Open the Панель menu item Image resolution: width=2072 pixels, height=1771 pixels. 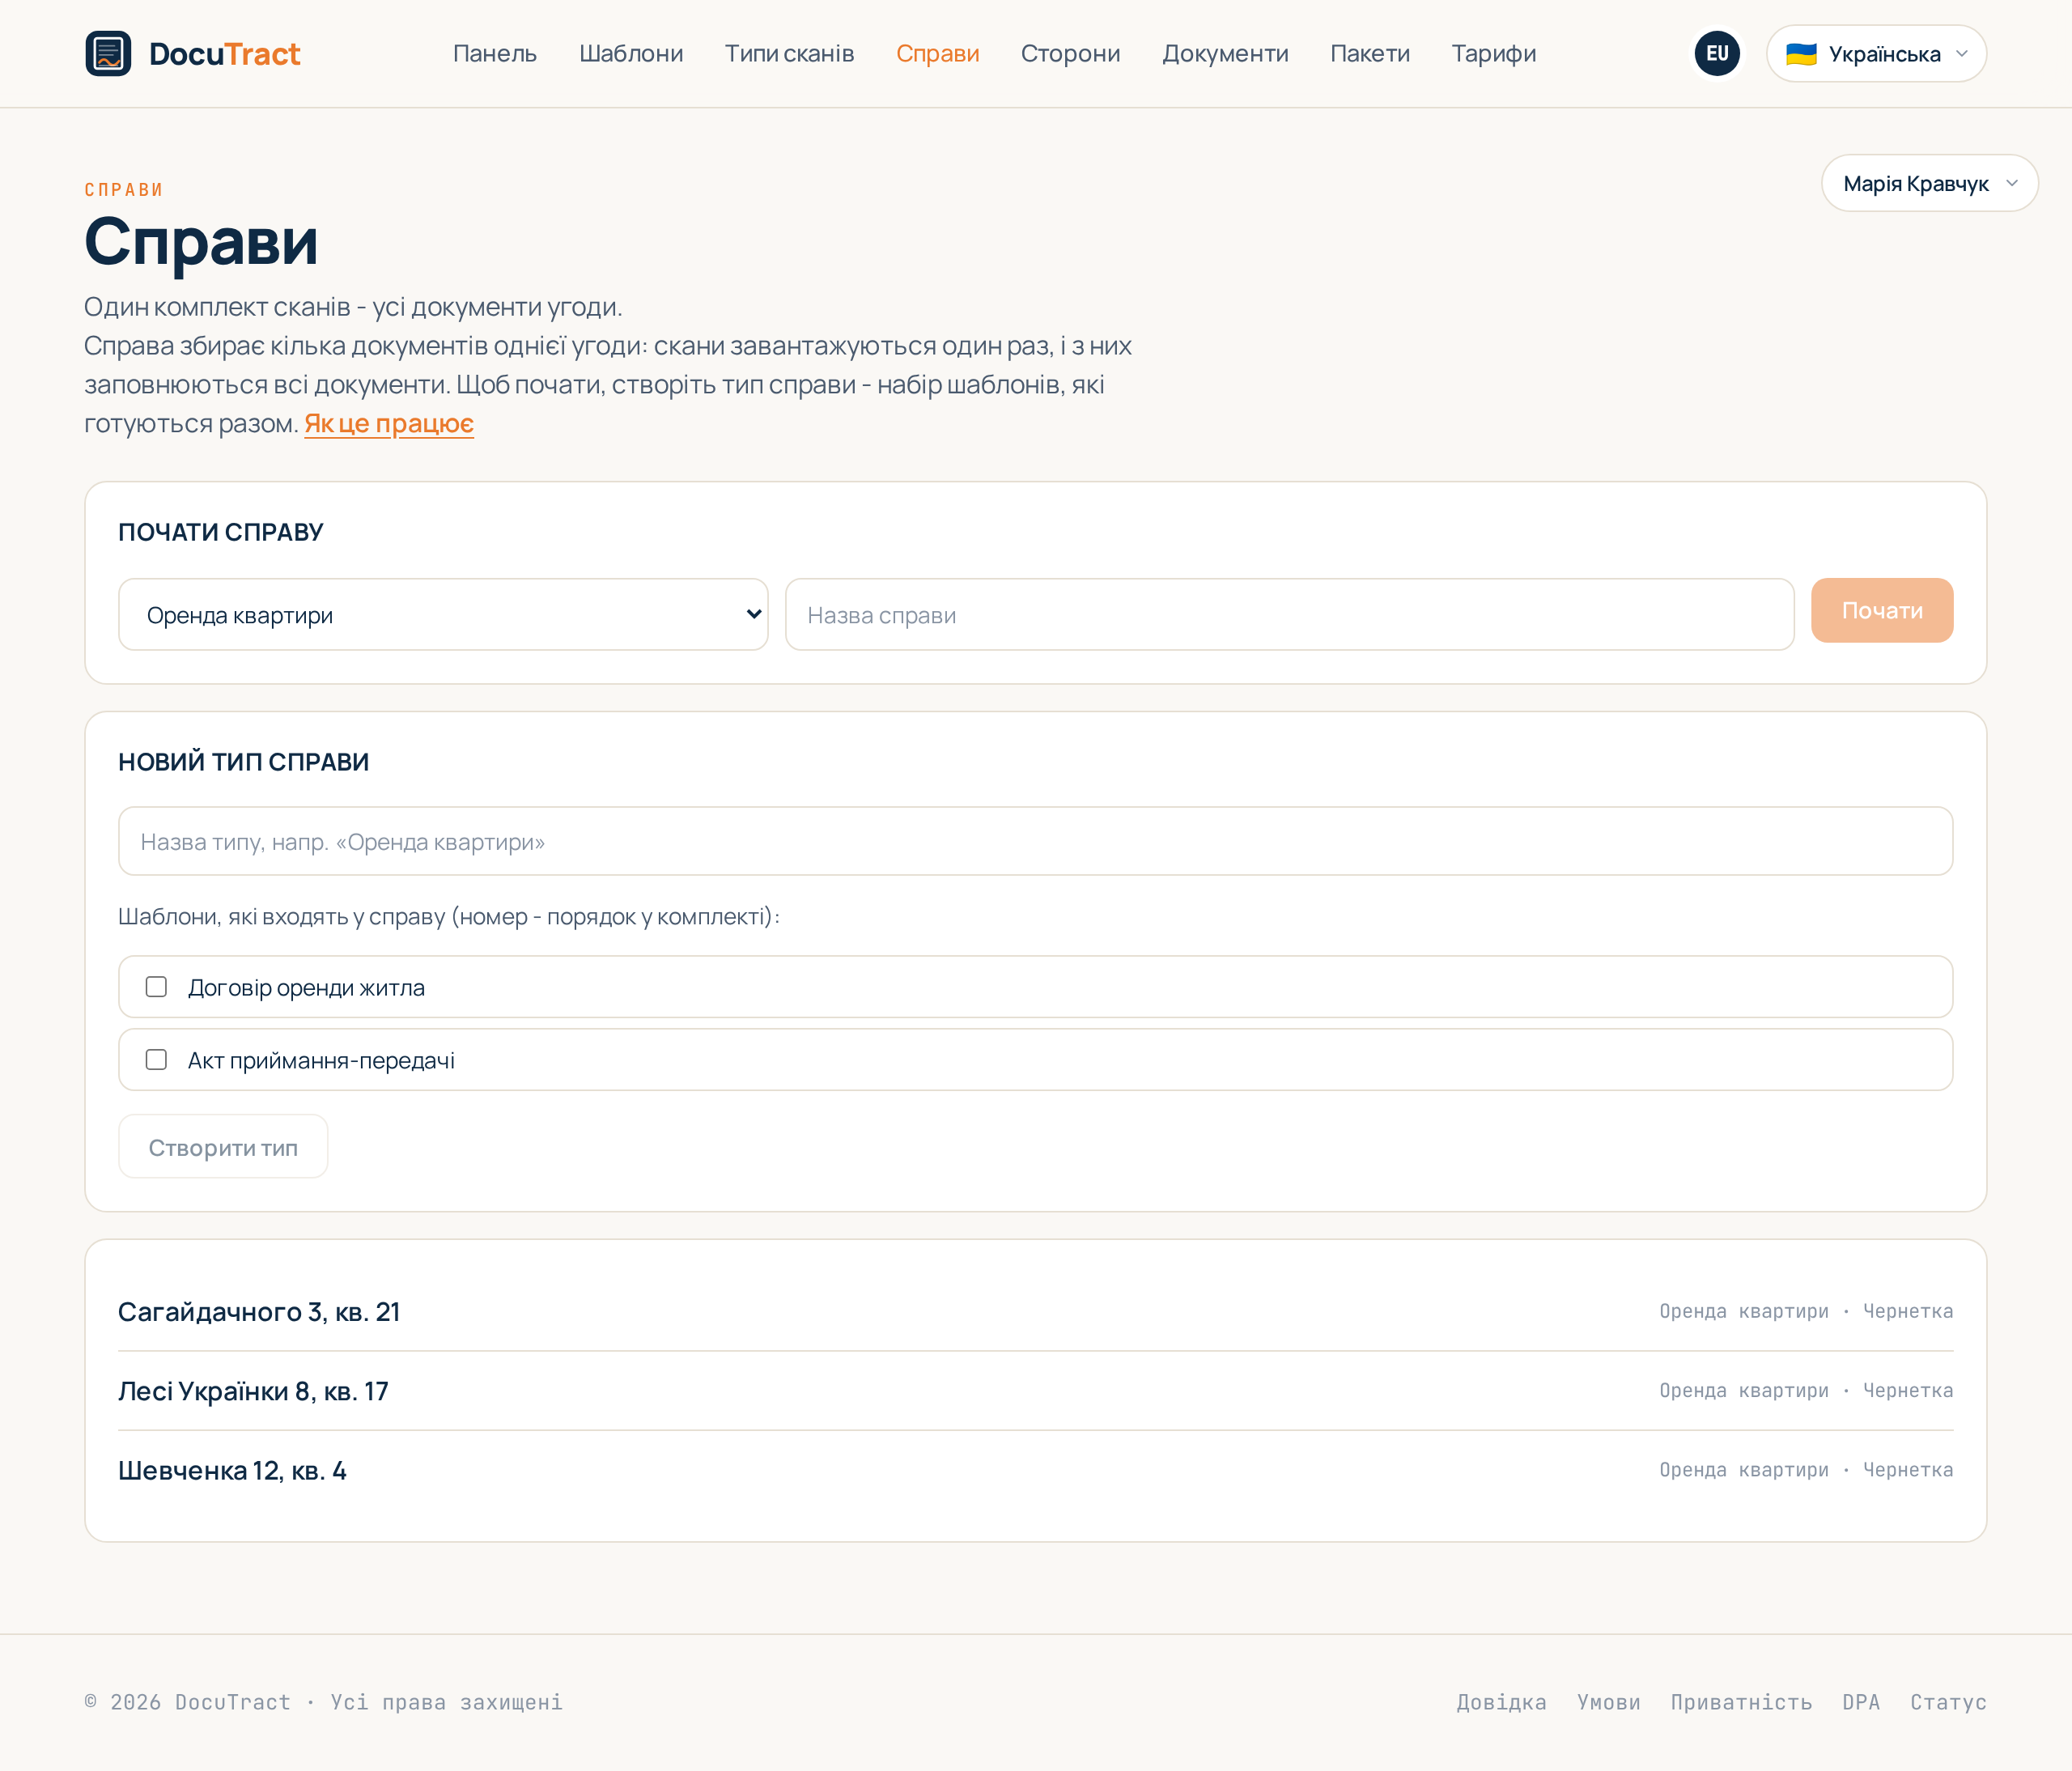pos(495,54)
